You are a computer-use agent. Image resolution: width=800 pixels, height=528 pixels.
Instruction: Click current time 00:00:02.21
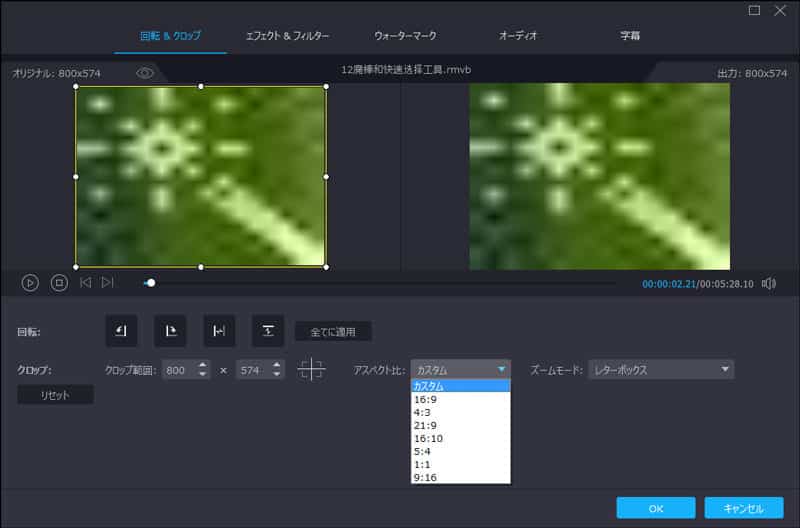click(669, 284)
